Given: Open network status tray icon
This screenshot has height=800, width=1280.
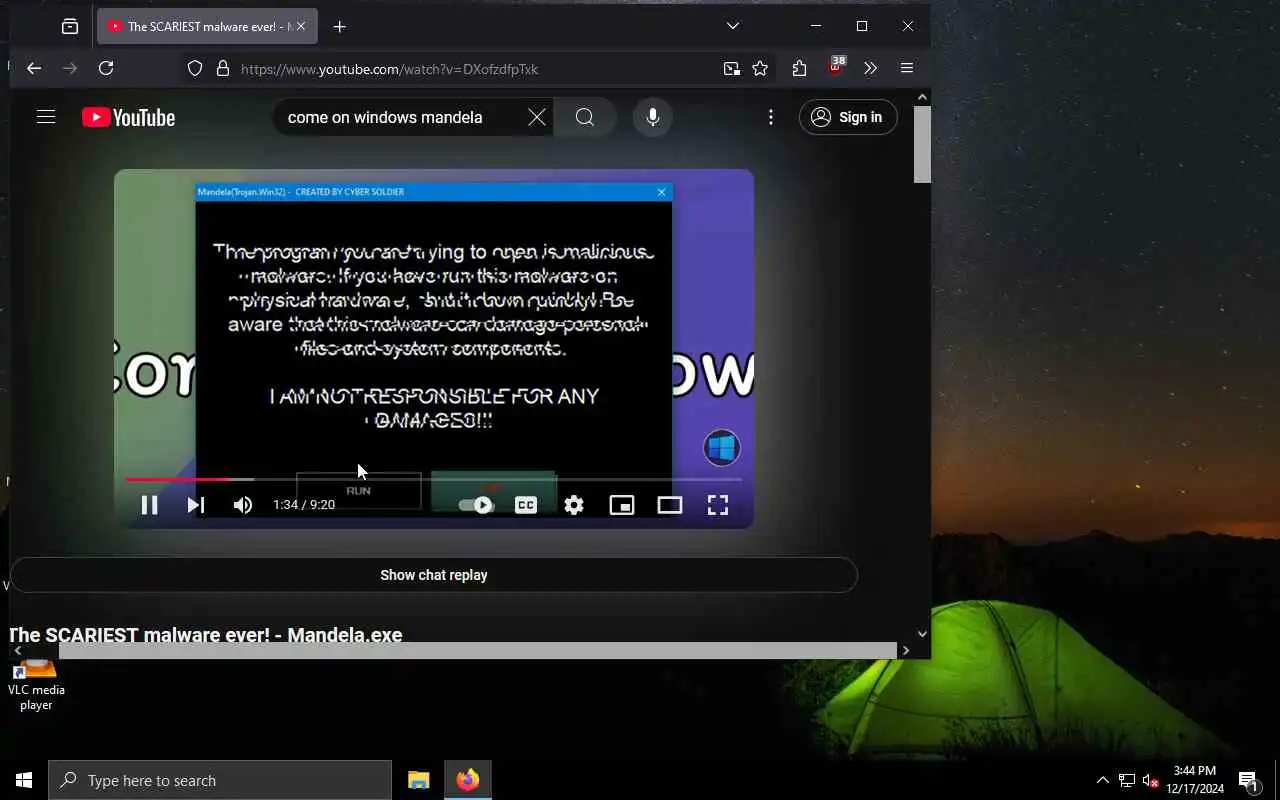Looking at the screenshot, I should (1127, 780).
